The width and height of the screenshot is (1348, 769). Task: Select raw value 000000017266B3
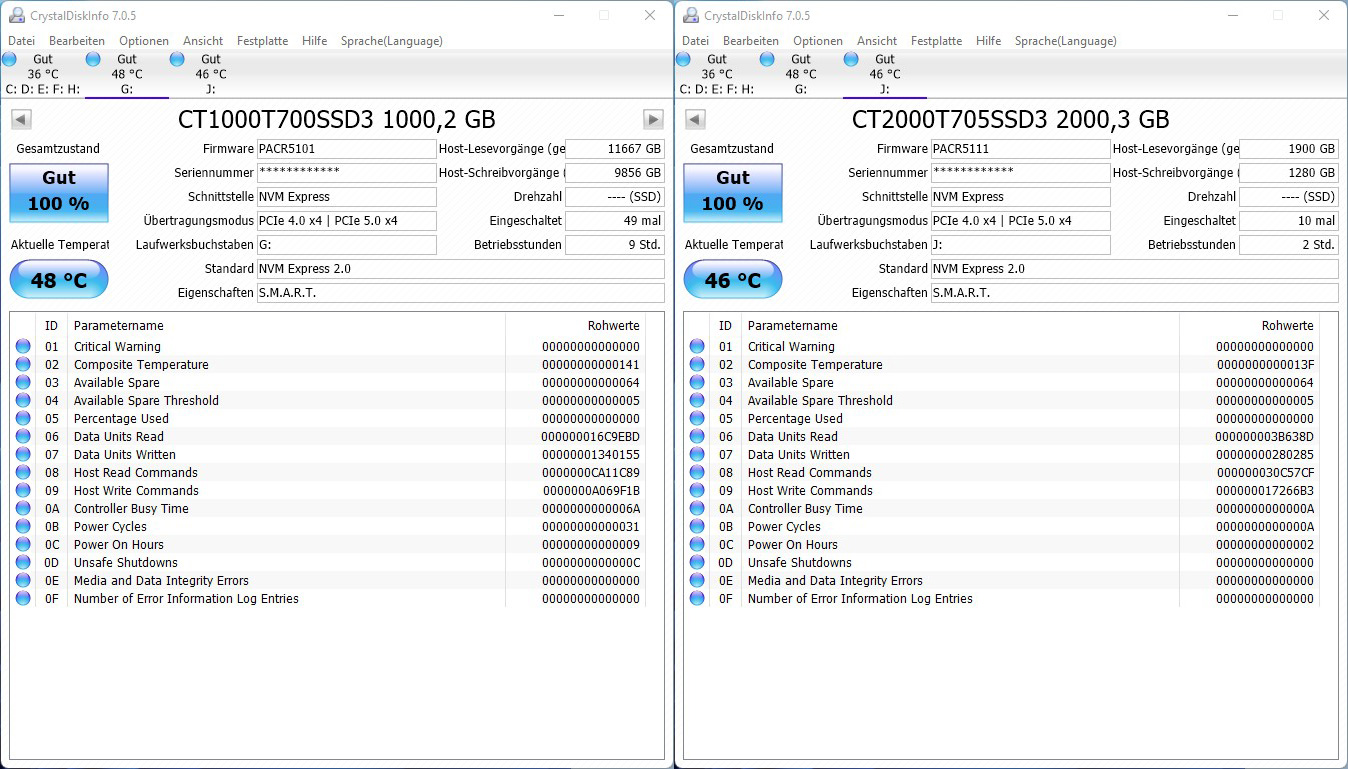(1265, 491)
